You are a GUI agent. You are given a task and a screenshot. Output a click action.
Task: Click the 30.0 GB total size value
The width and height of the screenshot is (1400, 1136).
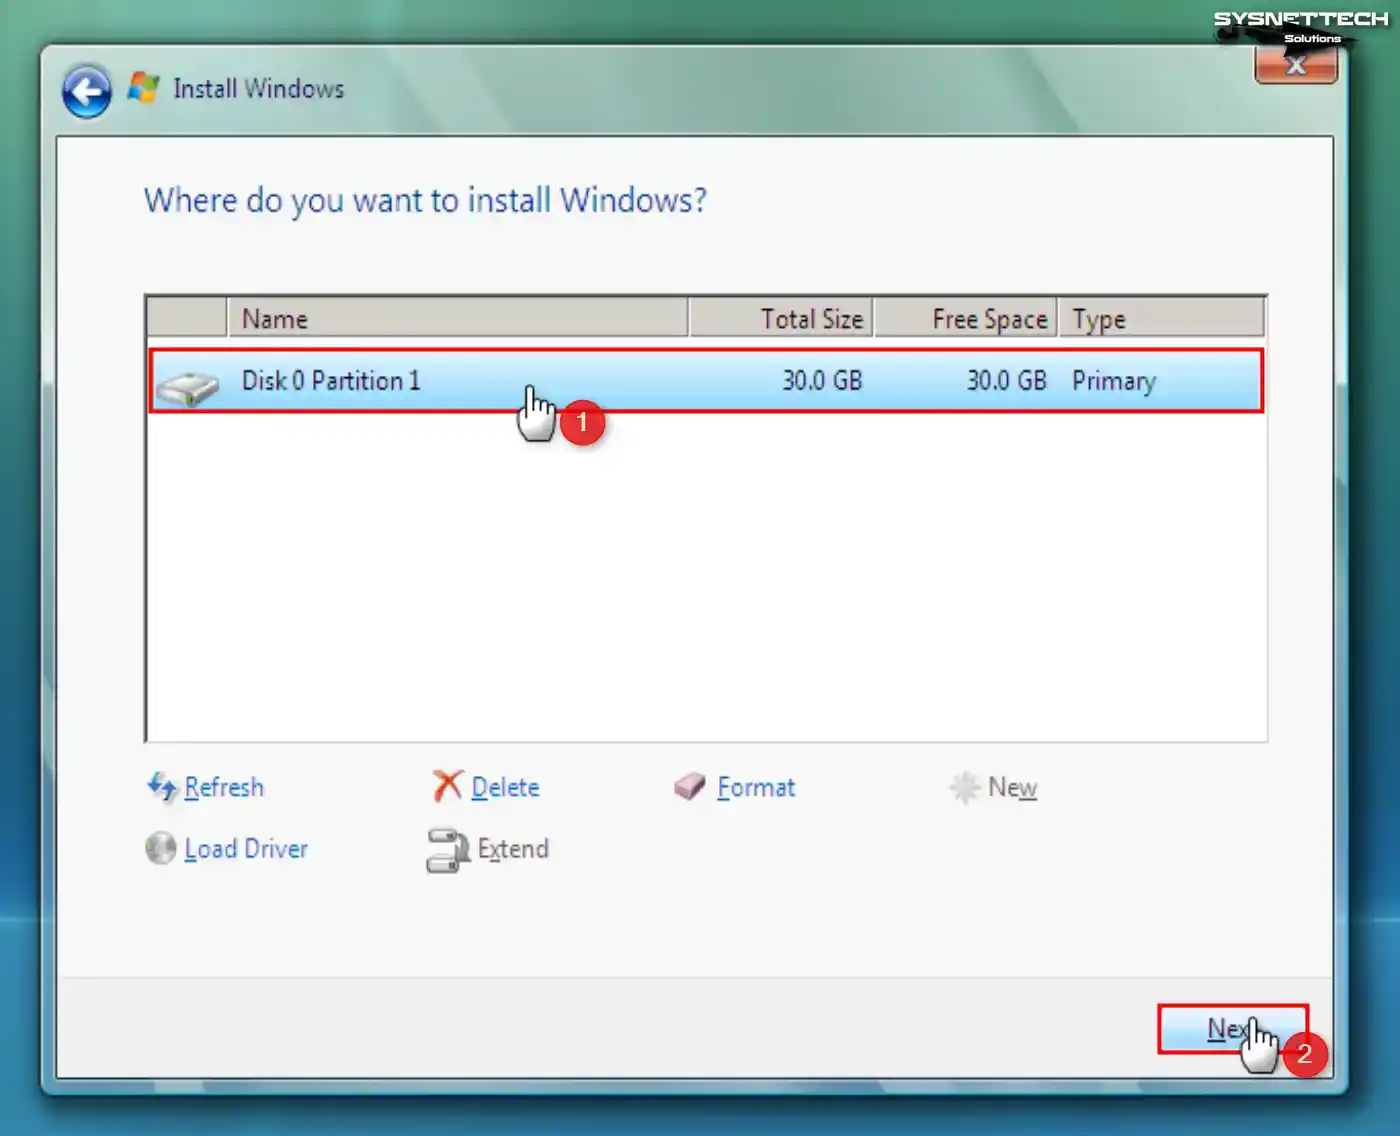click(822, 381)
